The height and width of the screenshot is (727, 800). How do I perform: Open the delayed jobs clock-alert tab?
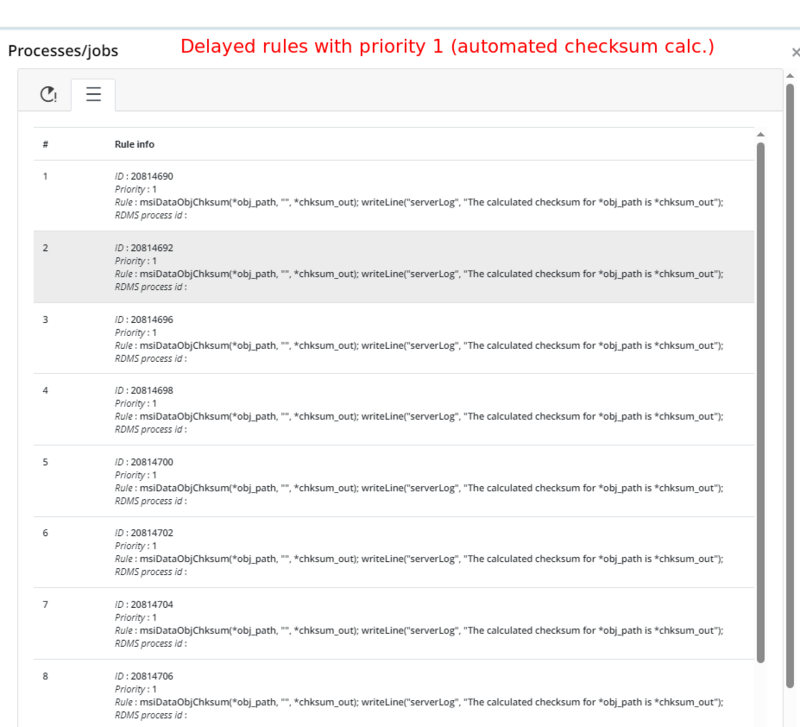(x=49, y=94)
